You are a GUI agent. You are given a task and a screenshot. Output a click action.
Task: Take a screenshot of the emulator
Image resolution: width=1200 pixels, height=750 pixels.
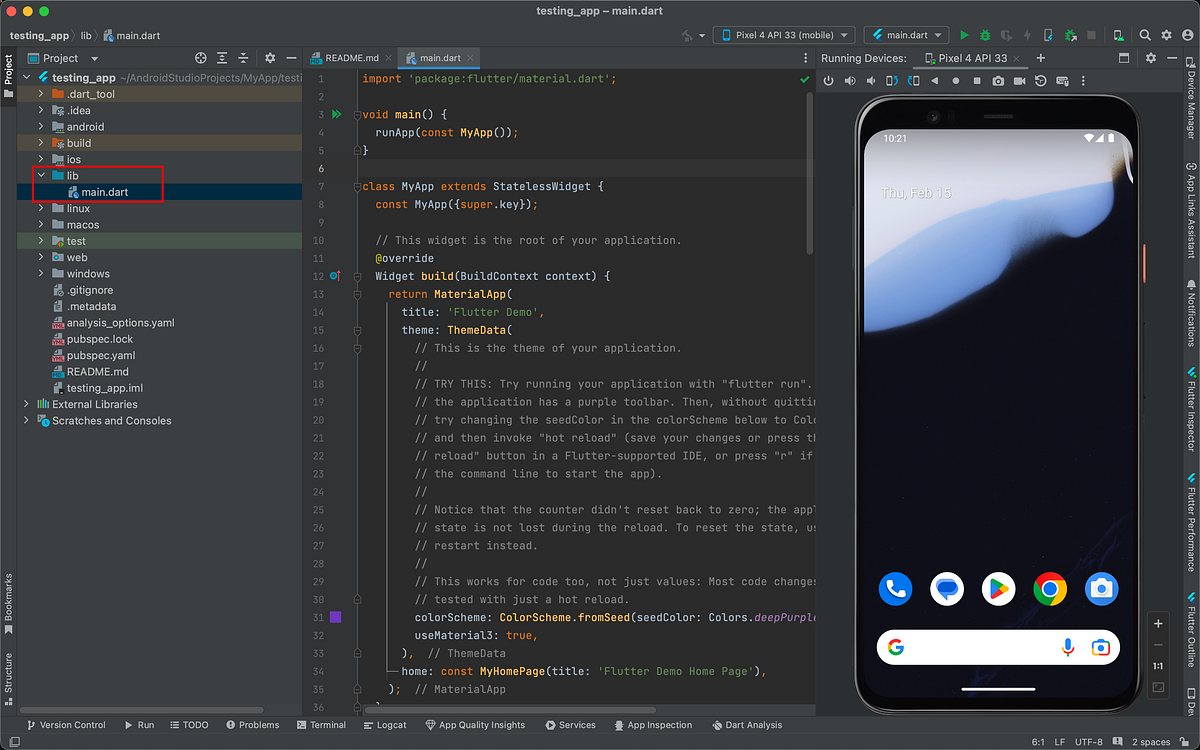point(998,81)
